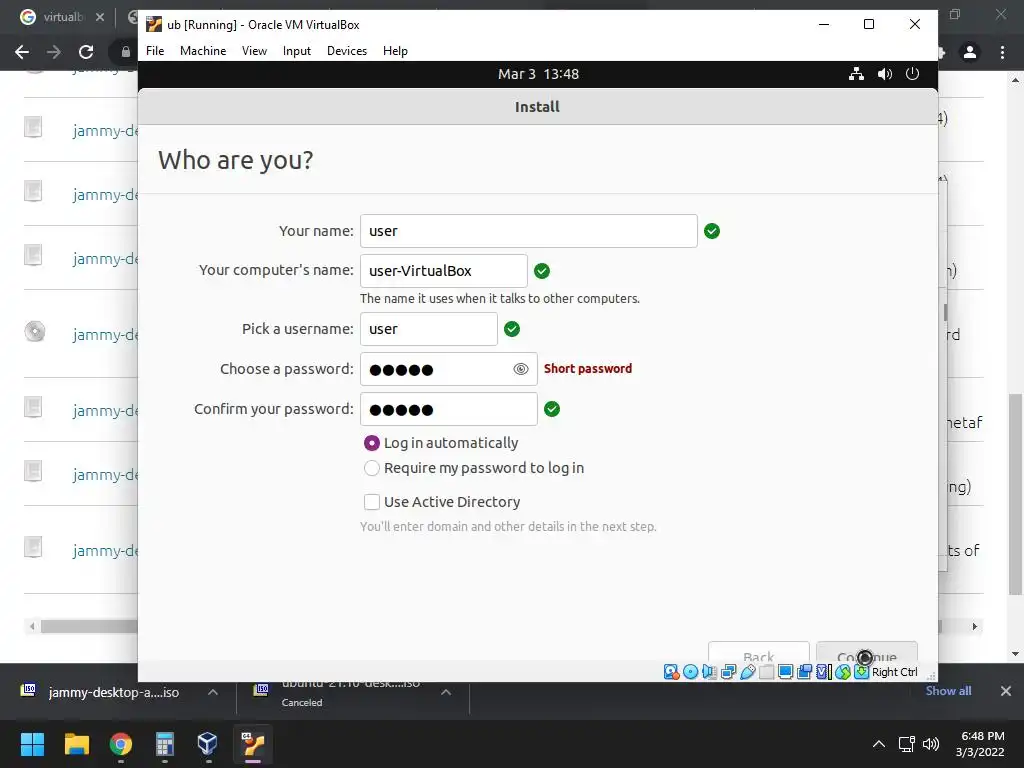Click the USB devices indicator in VirtualBox status bar
This screenshot has height=768, width=1024.
coord(748,672)
